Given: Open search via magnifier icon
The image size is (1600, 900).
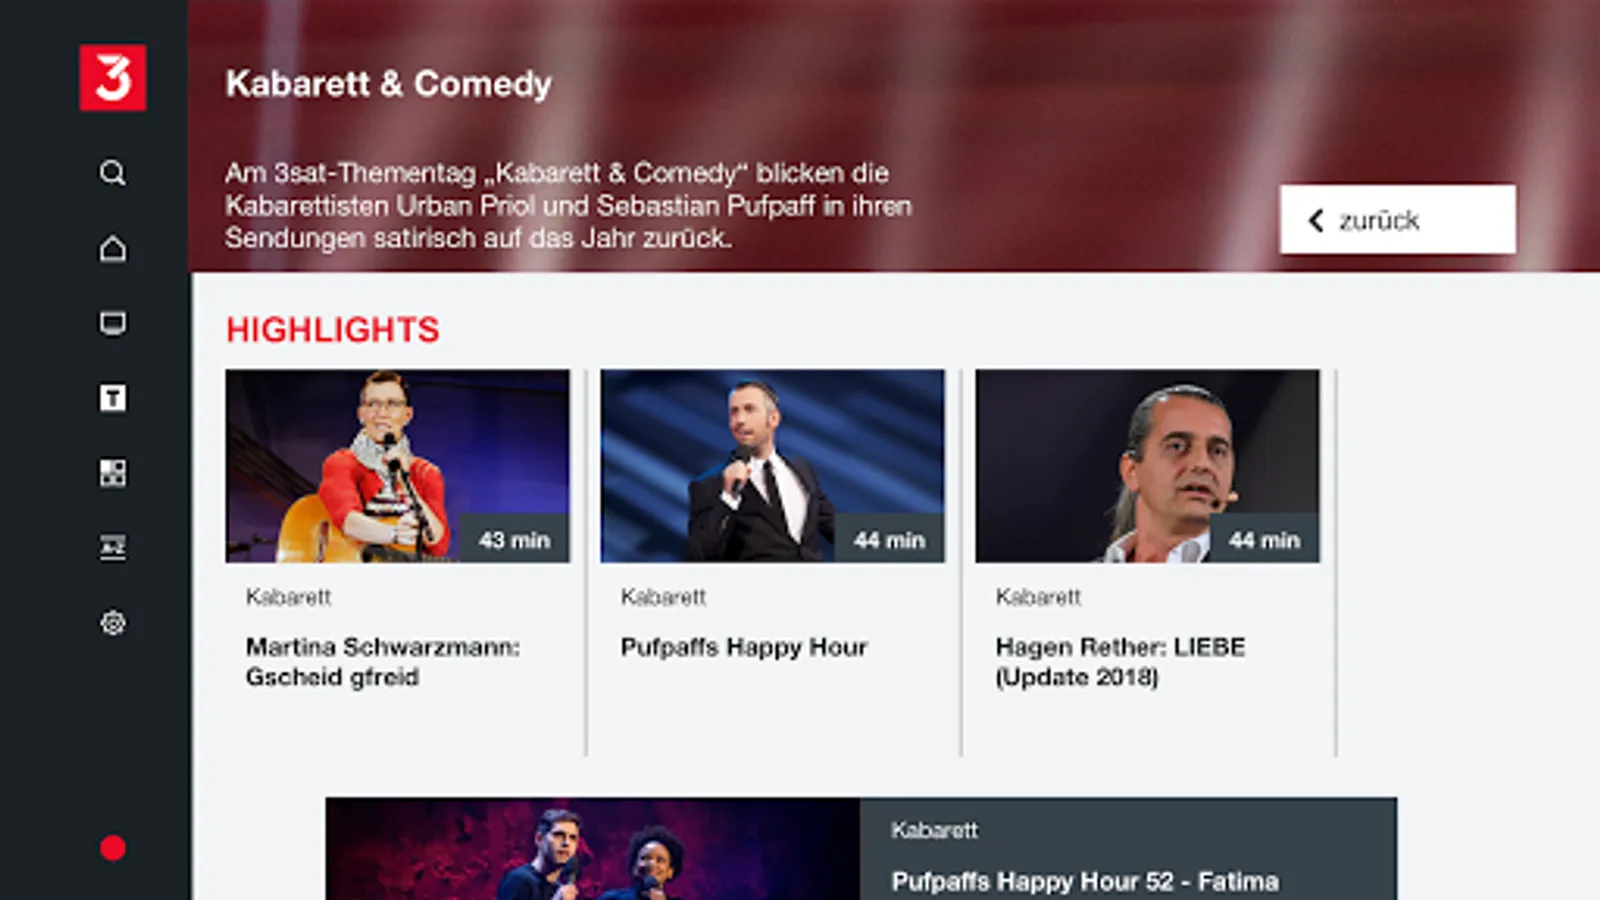Looking at the screenshot, I should point(113,173).
